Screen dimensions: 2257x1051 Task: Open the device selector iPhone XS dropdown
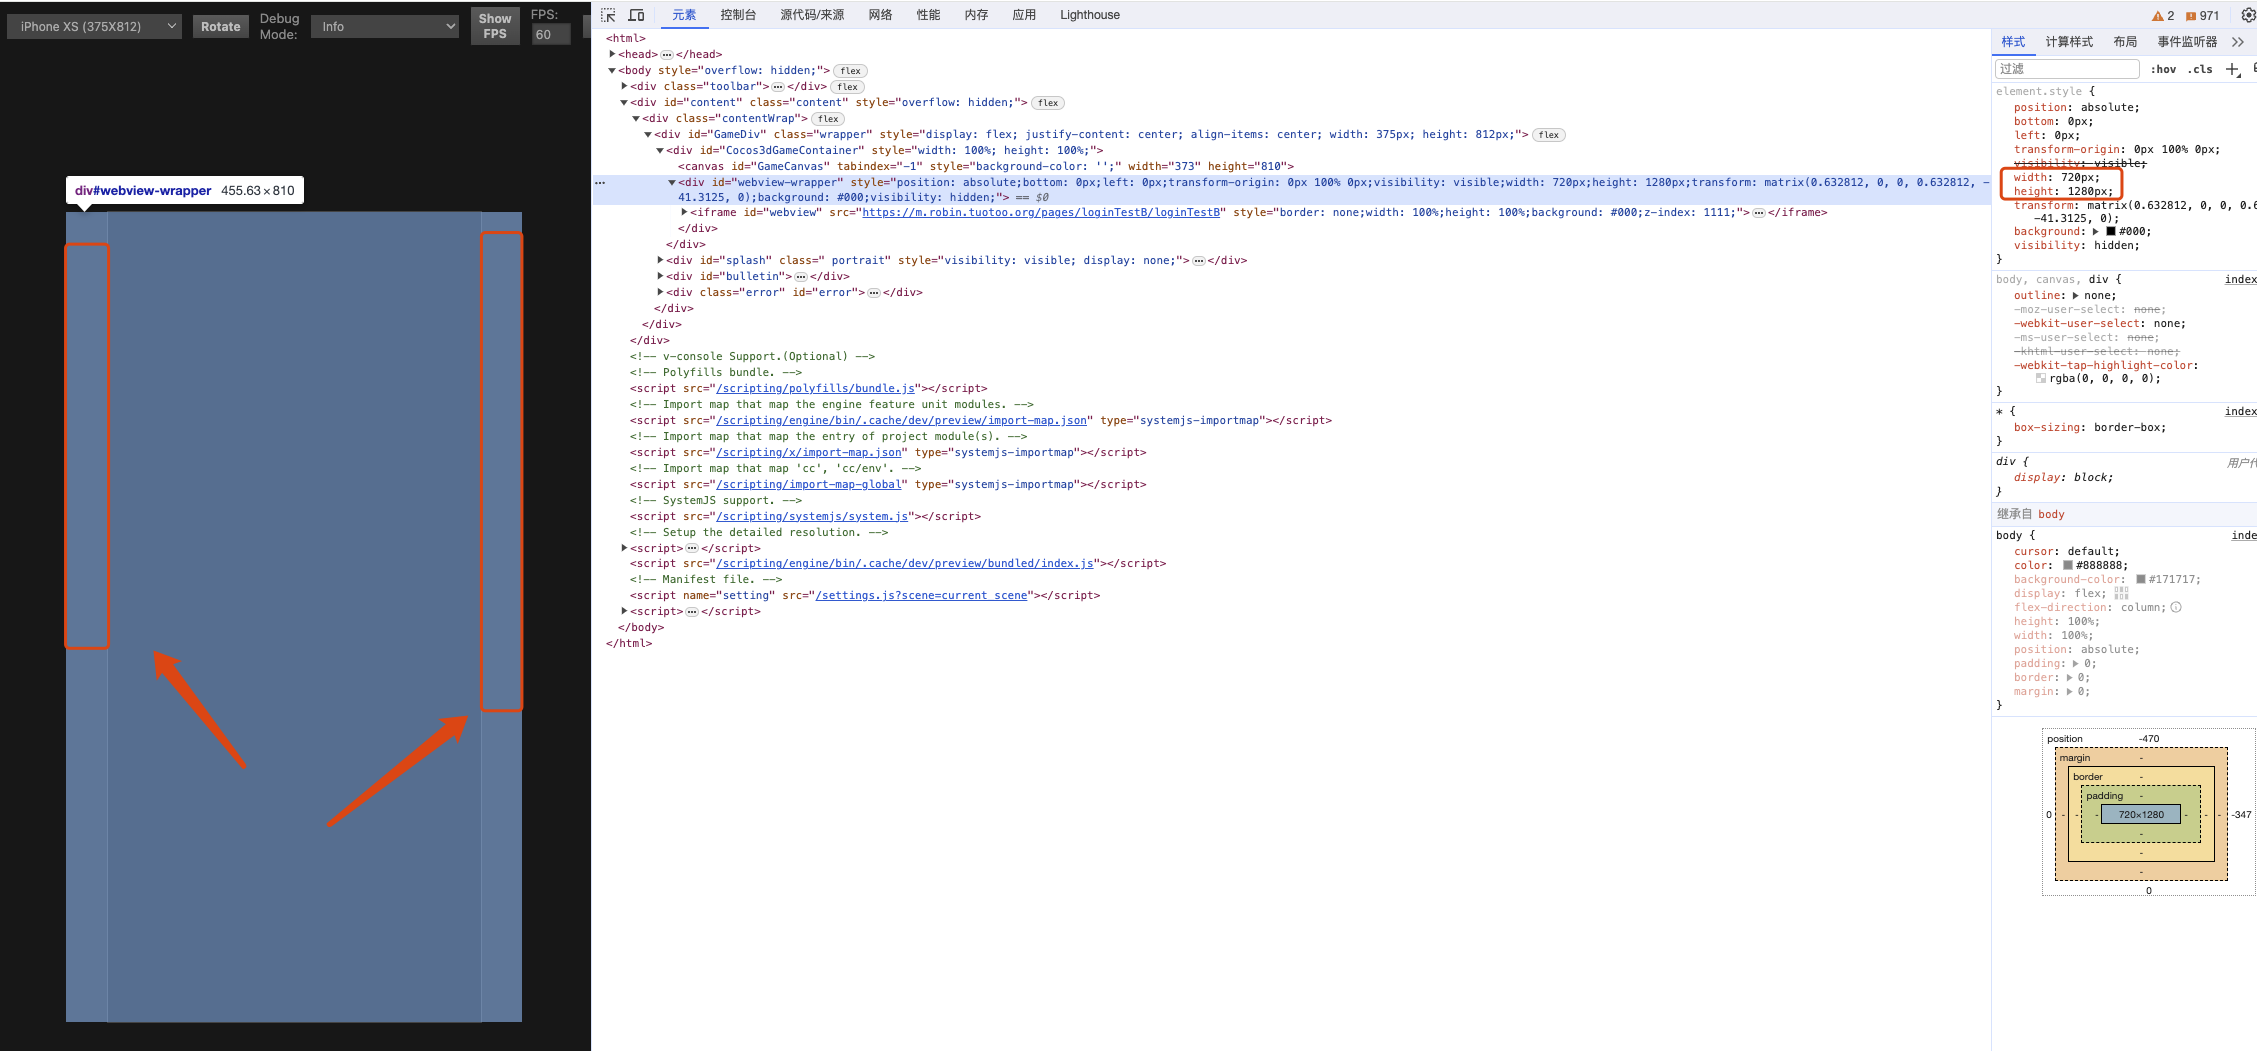coord(94,26)
